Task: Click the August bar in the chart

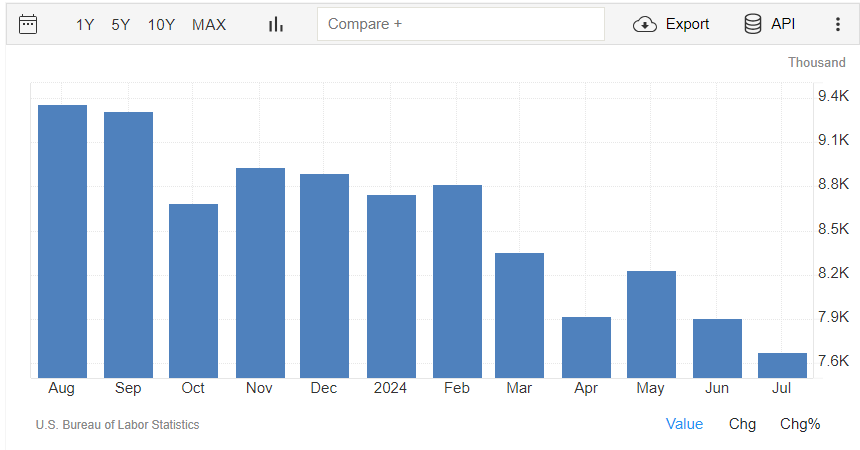Action: [63, 241]
